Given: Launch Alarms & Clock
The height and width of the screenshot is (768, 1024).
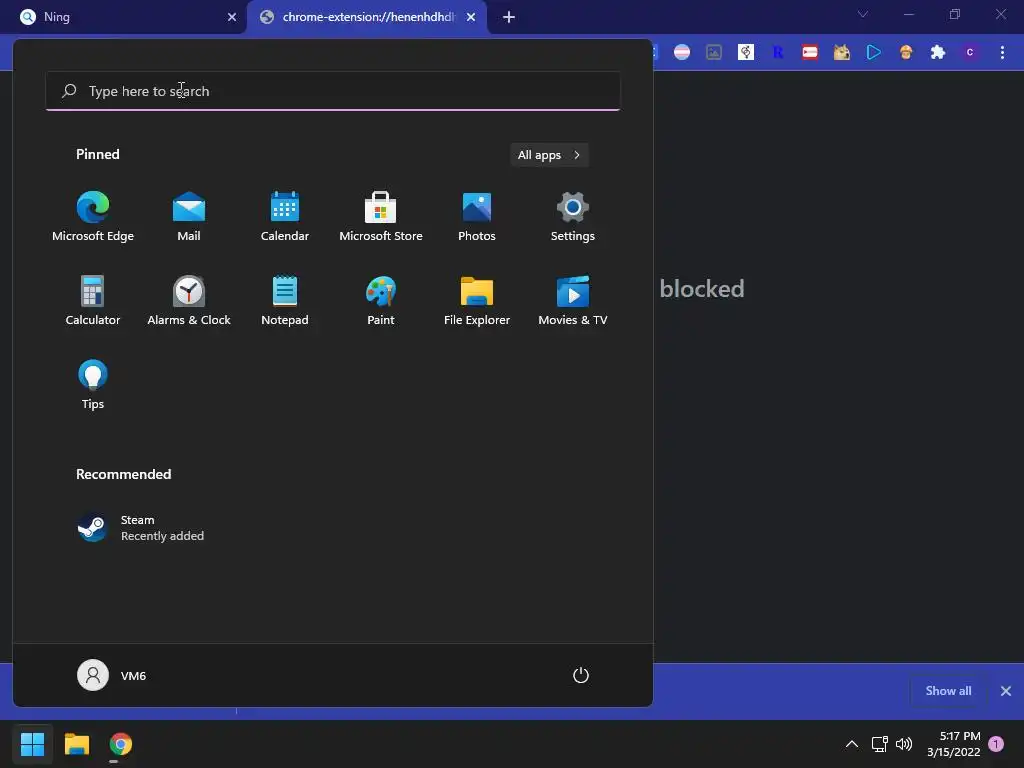Looking at the screenshot, I should (189, 301).
